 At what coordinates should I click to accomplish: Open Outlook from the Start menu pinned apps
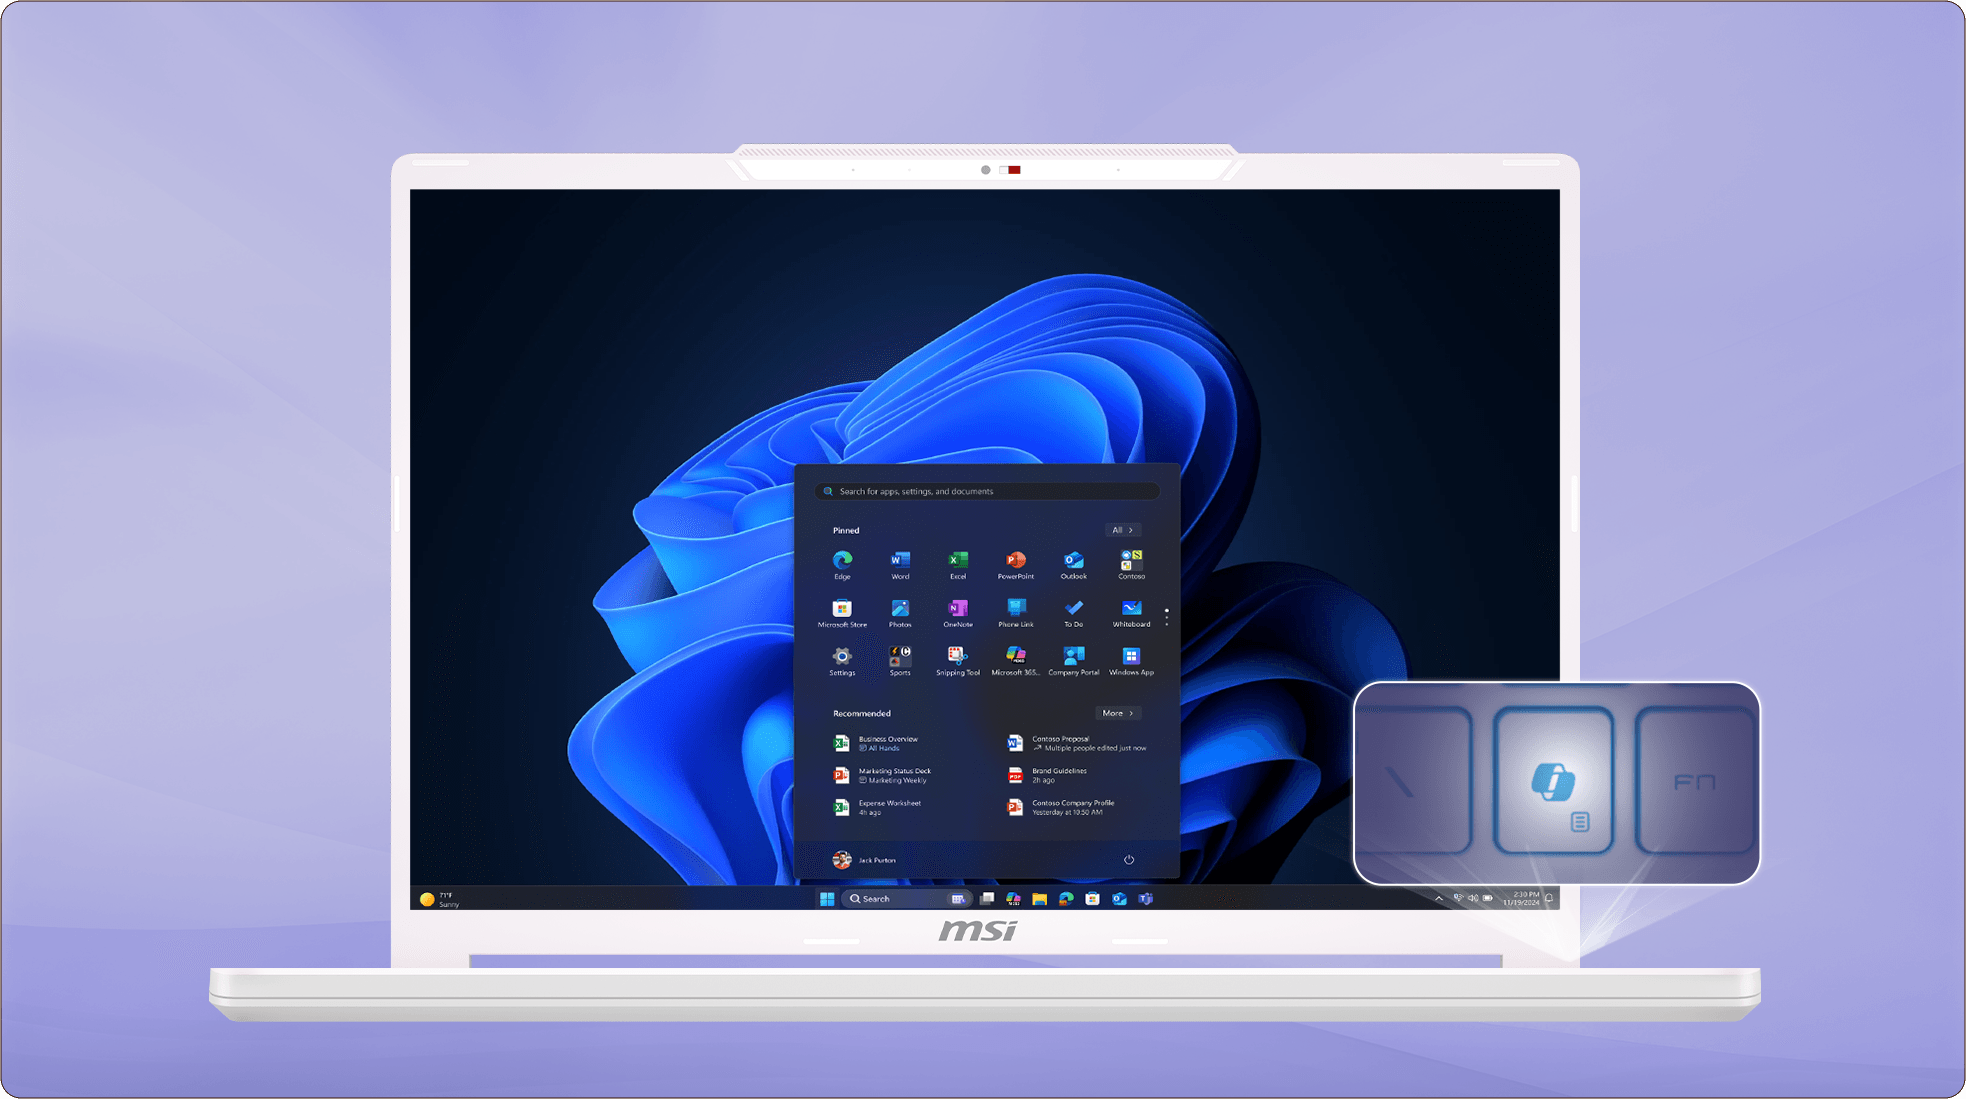[1073, 564]
